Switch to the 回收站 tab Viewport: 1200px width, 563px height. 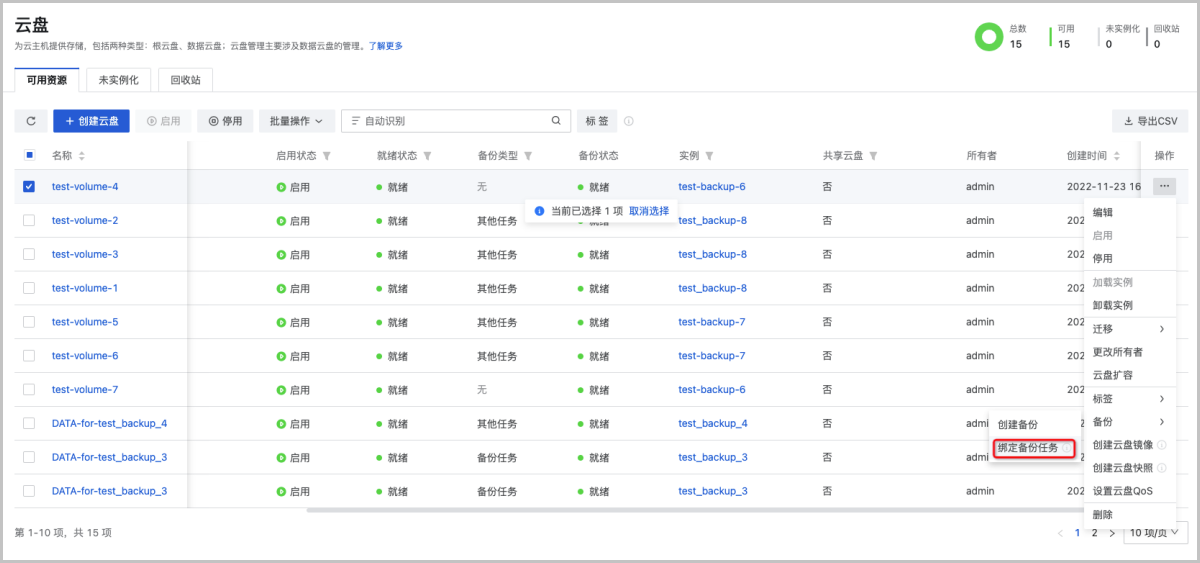point(185,80)
